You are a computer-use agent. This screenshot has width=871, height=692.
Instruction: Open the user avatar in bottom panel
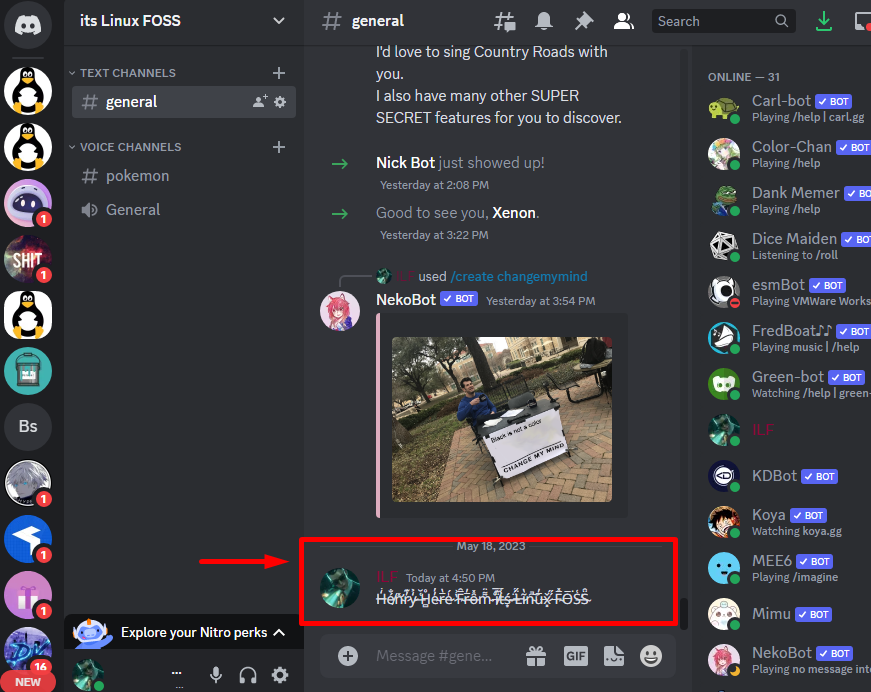pyautogui.click(x=88, y=675)
